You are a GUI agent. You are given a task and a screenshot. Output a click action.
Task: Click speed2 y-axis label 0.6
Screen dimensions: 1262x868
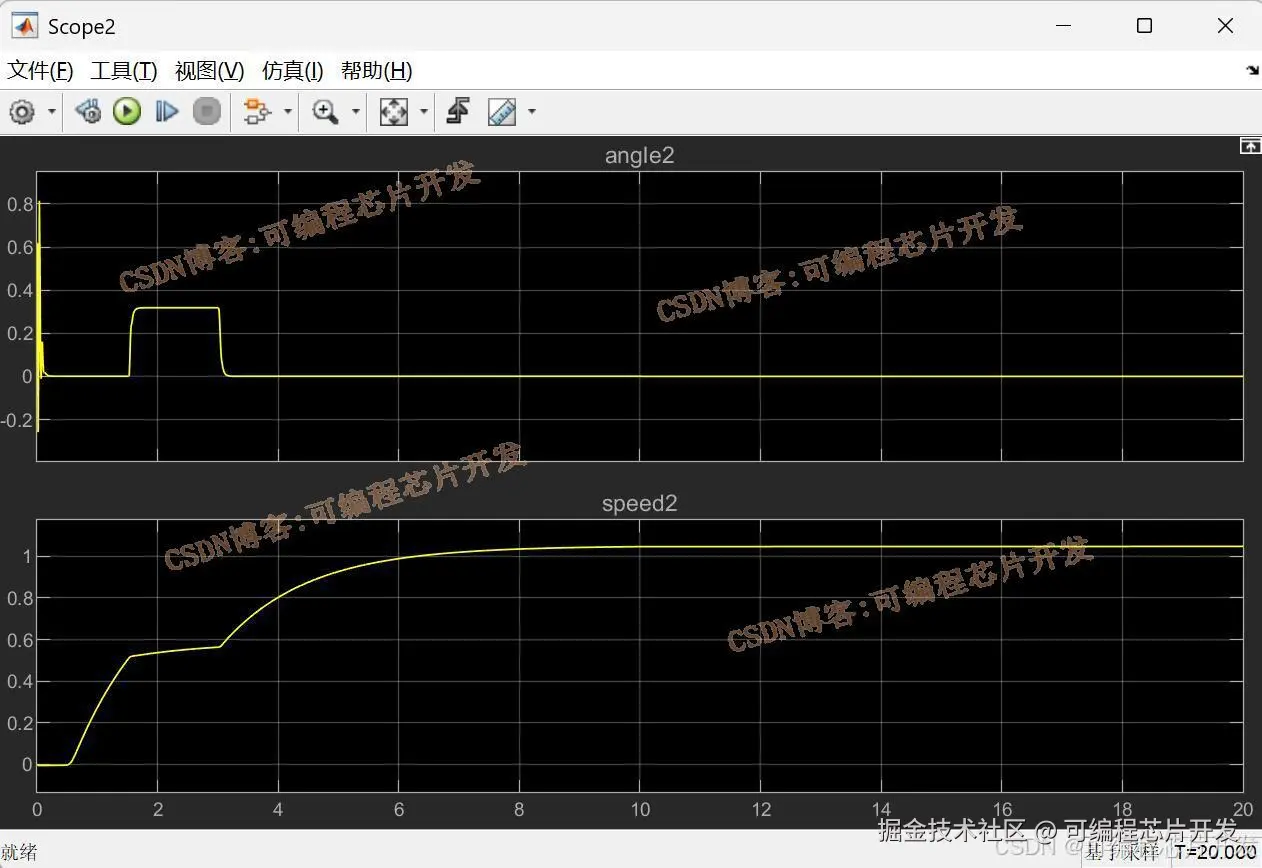(20, 640)
